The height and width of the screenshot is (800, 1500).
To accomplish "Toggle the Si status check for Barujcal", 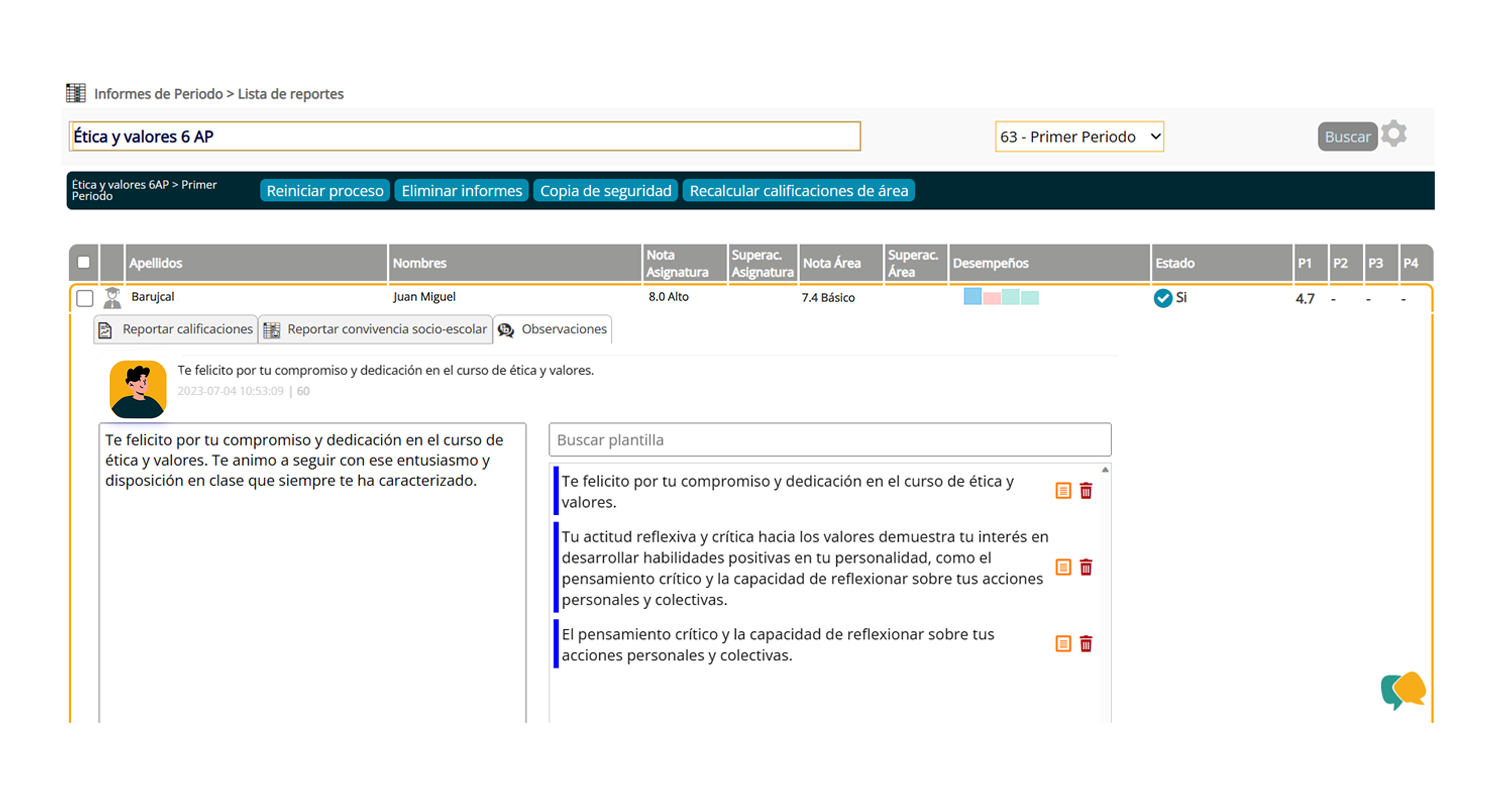I will coord(1162,298).
